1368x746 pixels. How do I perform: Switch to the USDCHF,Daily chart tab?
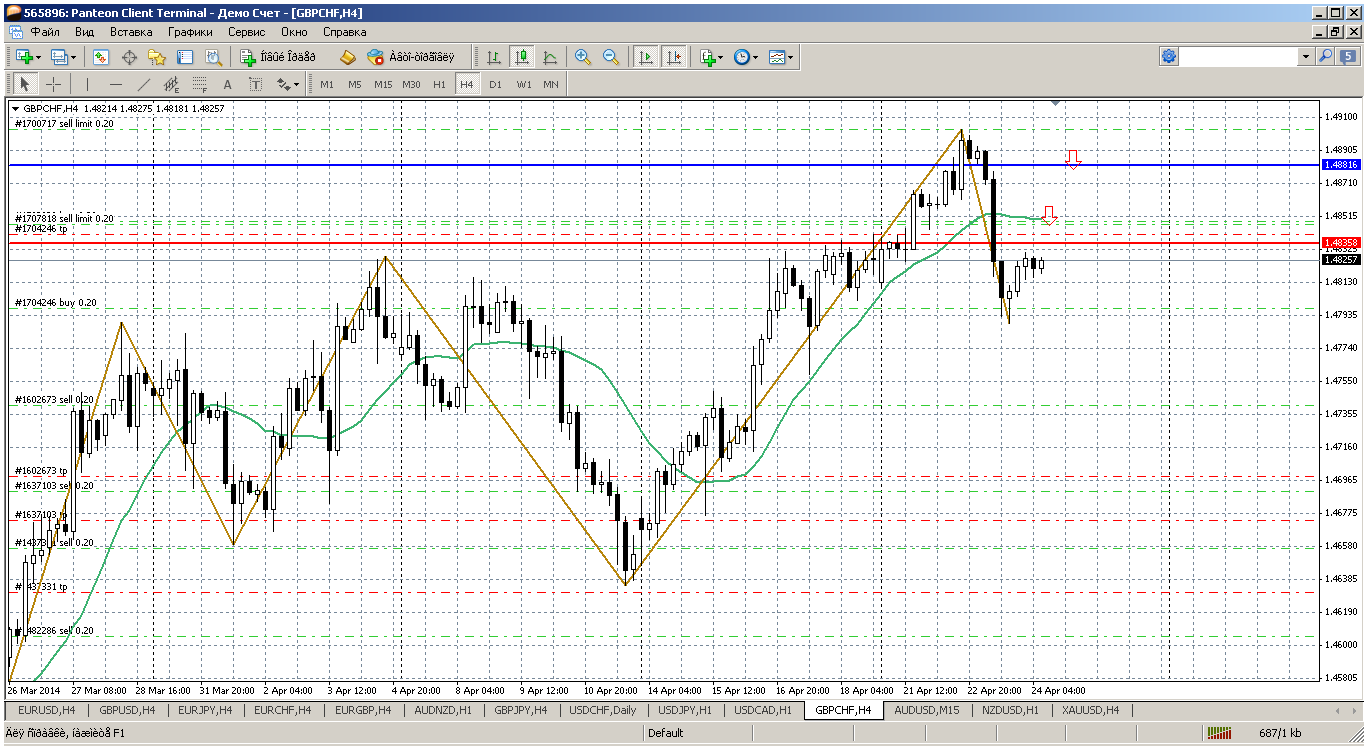point(601,710)
